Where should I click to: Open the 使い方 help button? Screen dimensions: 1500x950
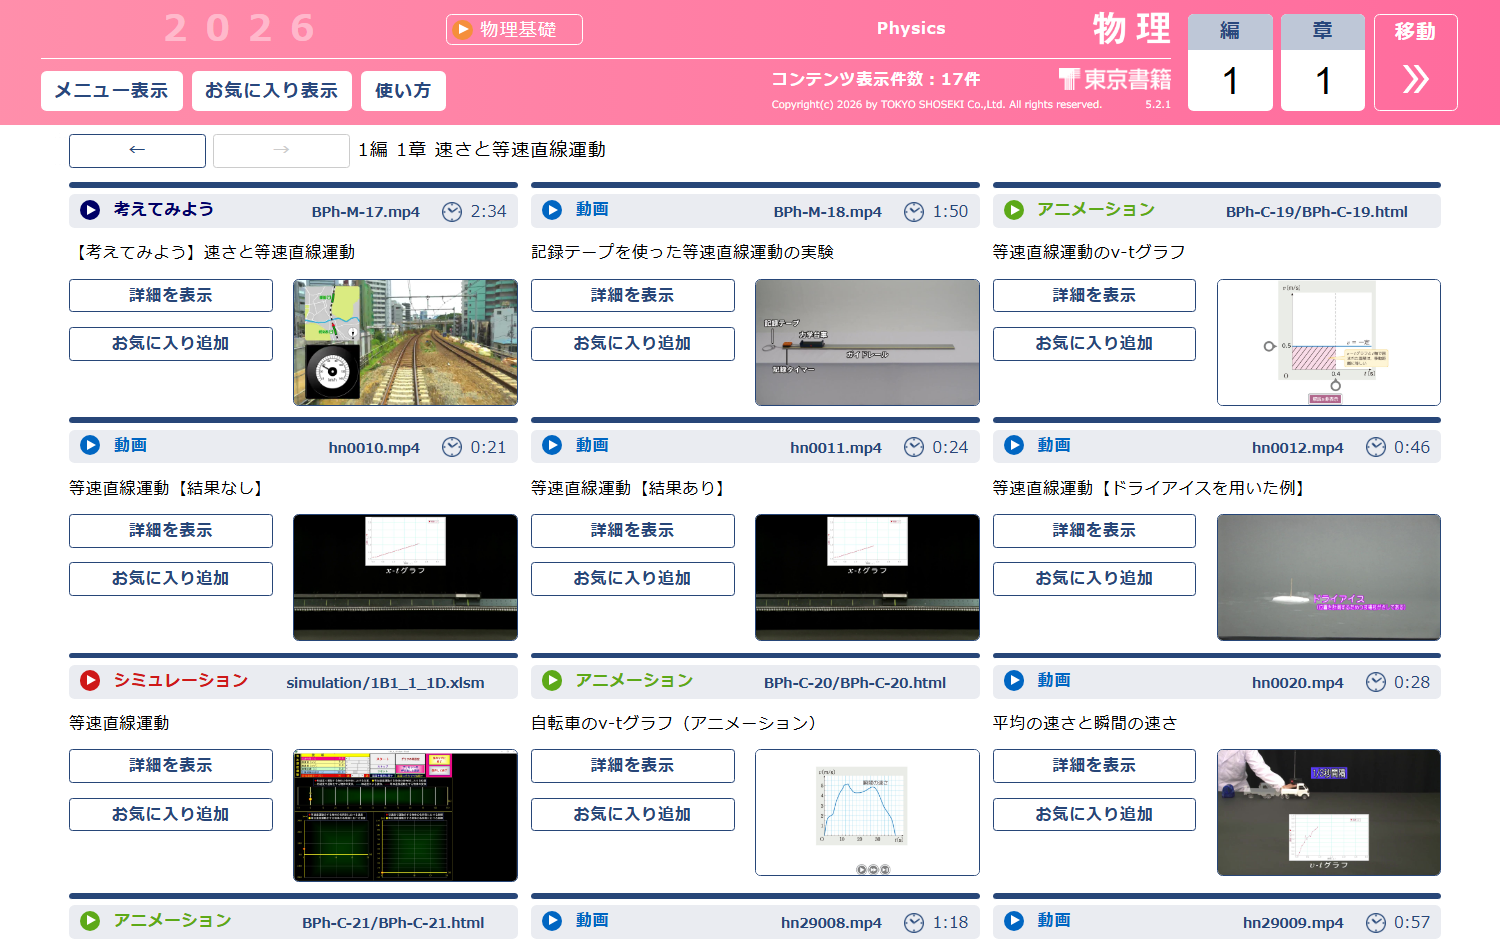402,91
